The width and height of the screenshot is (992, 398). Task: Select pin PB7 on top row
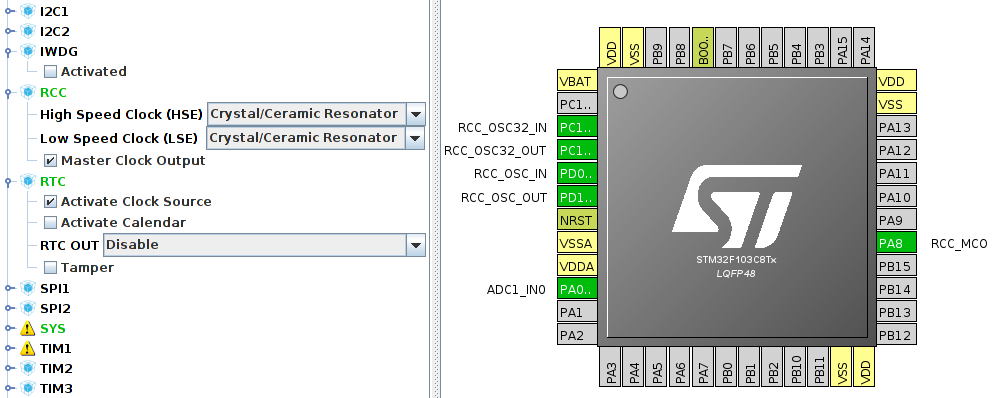coord(727,47)
